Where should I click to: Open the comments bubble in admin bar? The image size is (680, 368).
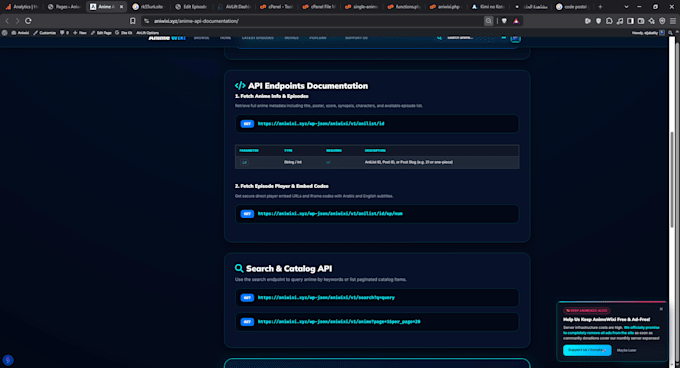[64, 33]
